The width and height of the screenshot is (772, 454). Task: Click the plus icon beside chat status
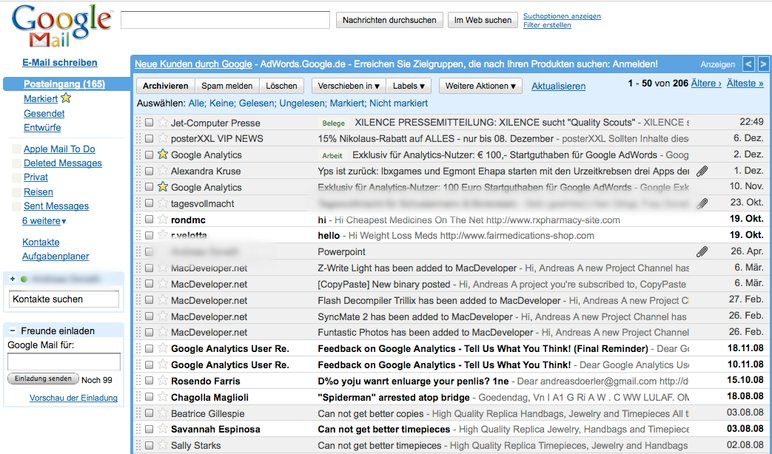[x=12, y=279]
